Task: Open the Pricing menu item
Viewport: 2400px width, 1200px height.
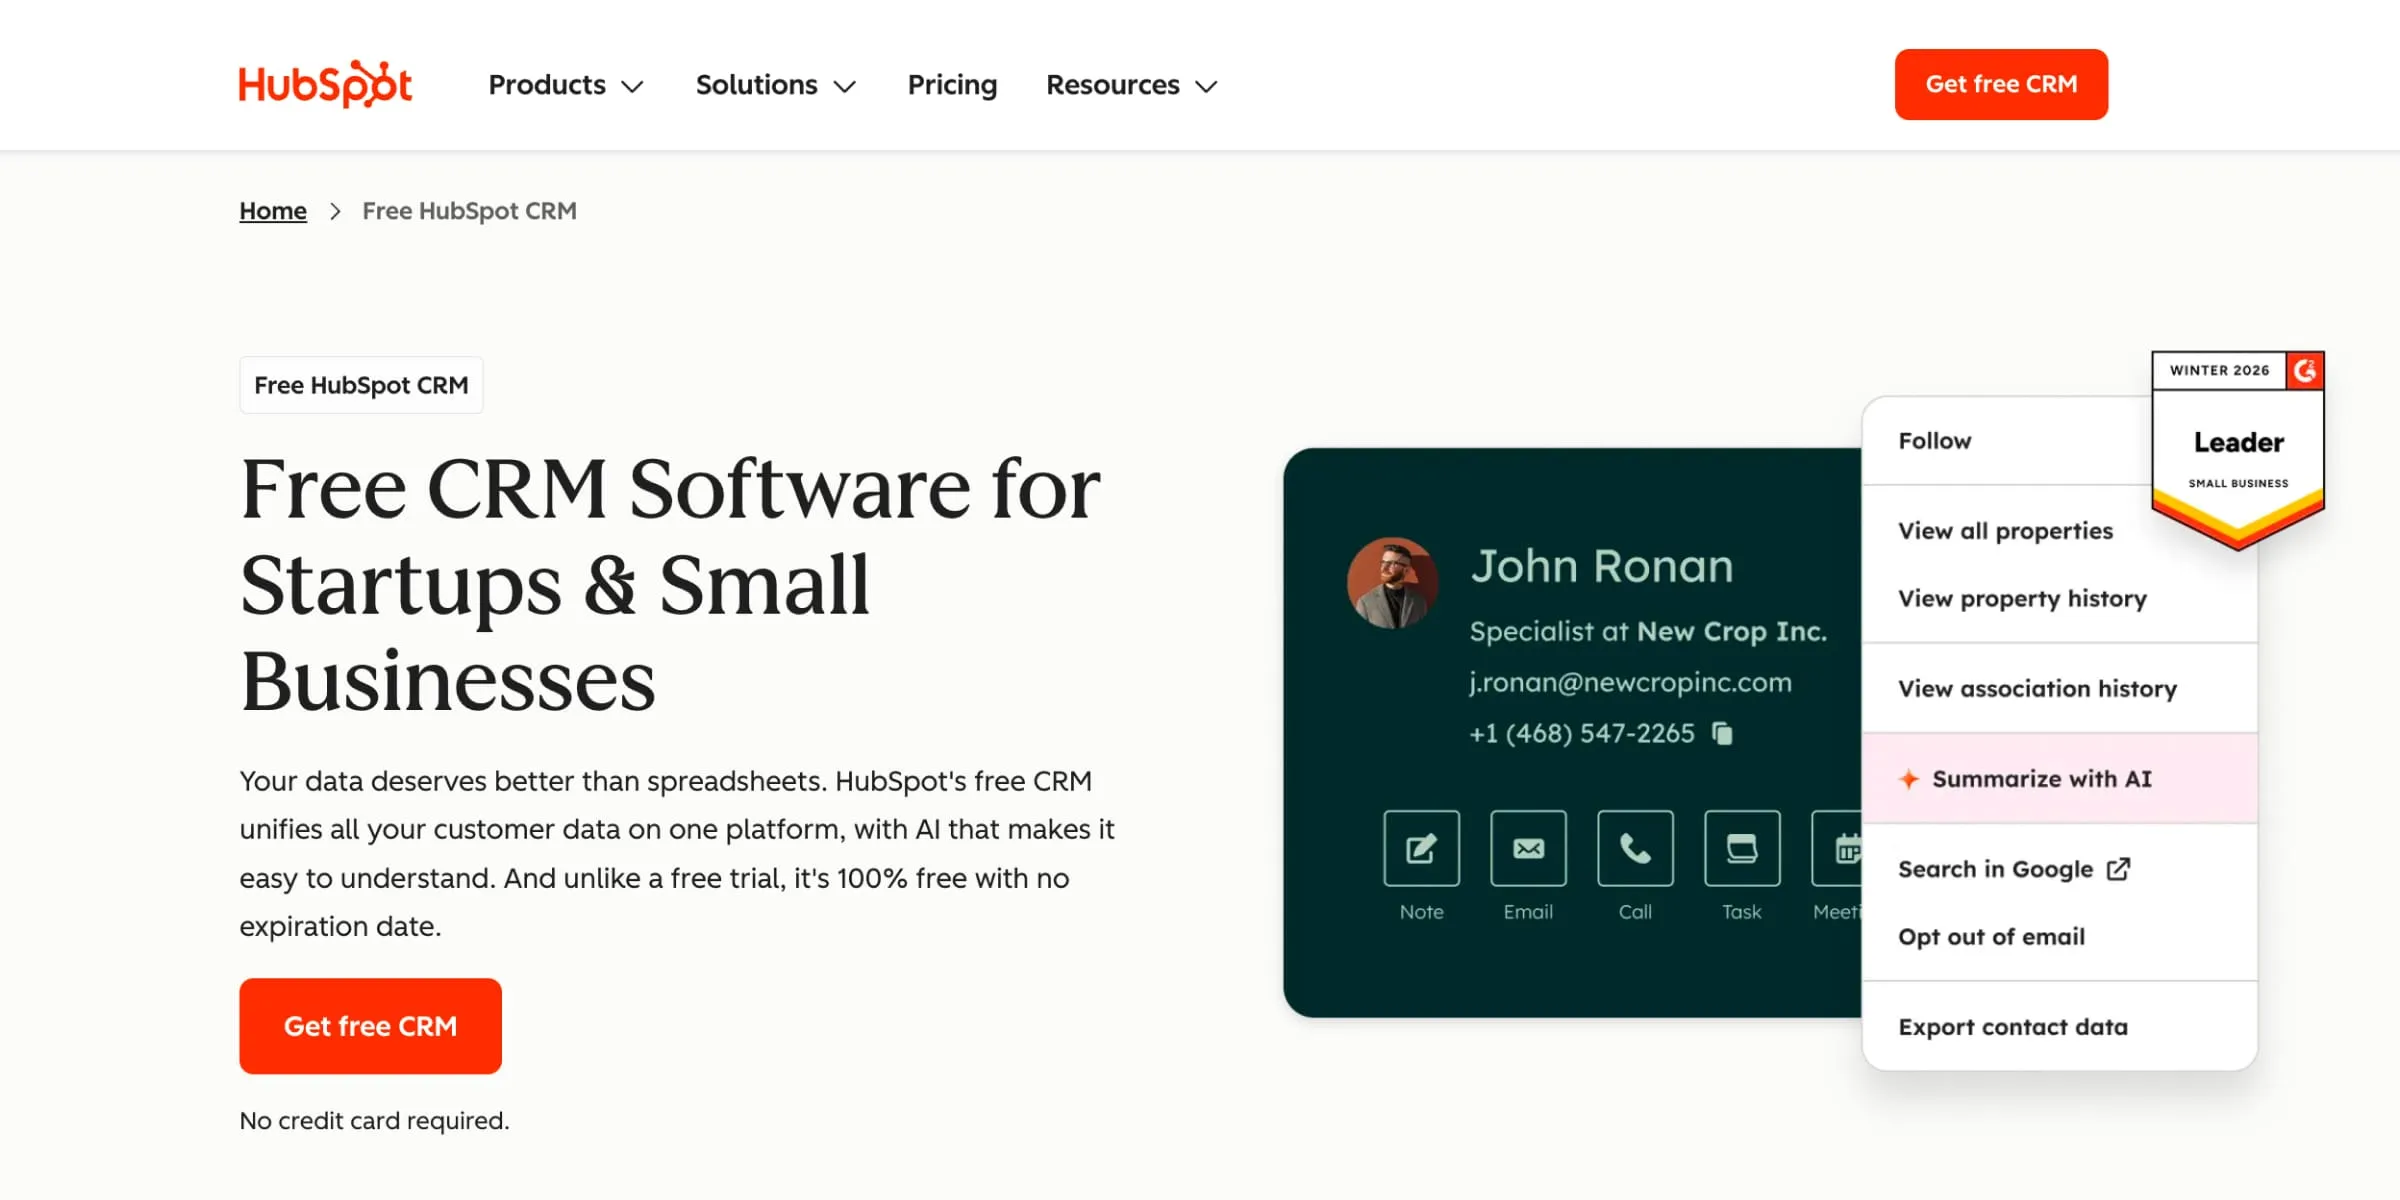Action: (951, 85)
